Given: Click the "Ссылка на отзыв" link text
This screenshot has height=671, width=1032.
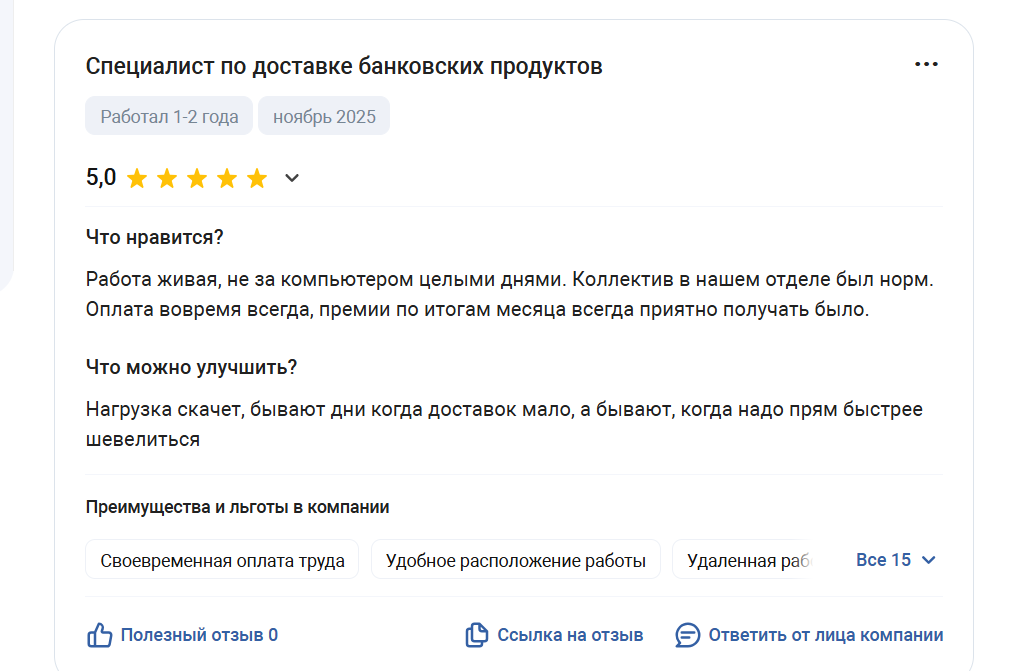Looking at the screenshot, I should (x=570, y=635).
